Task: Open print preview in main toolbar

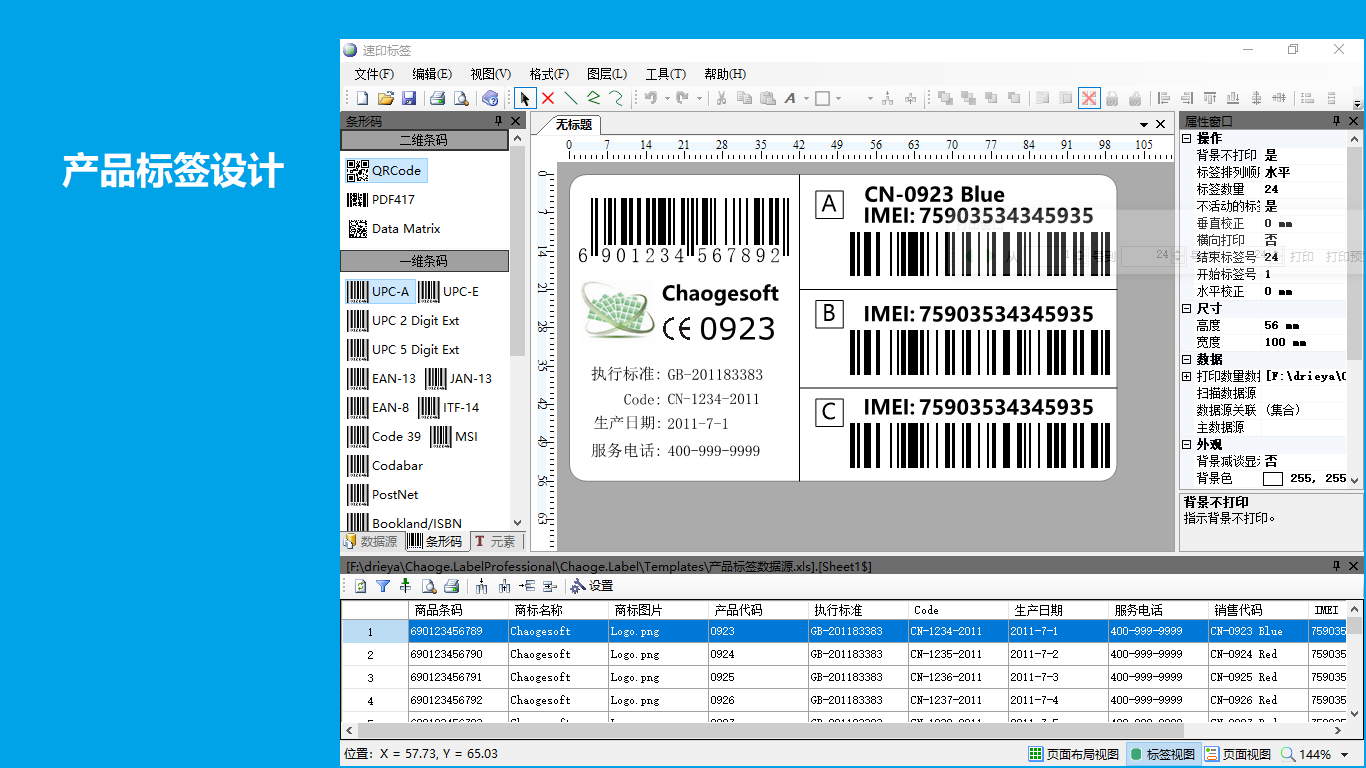Action: 461,98
